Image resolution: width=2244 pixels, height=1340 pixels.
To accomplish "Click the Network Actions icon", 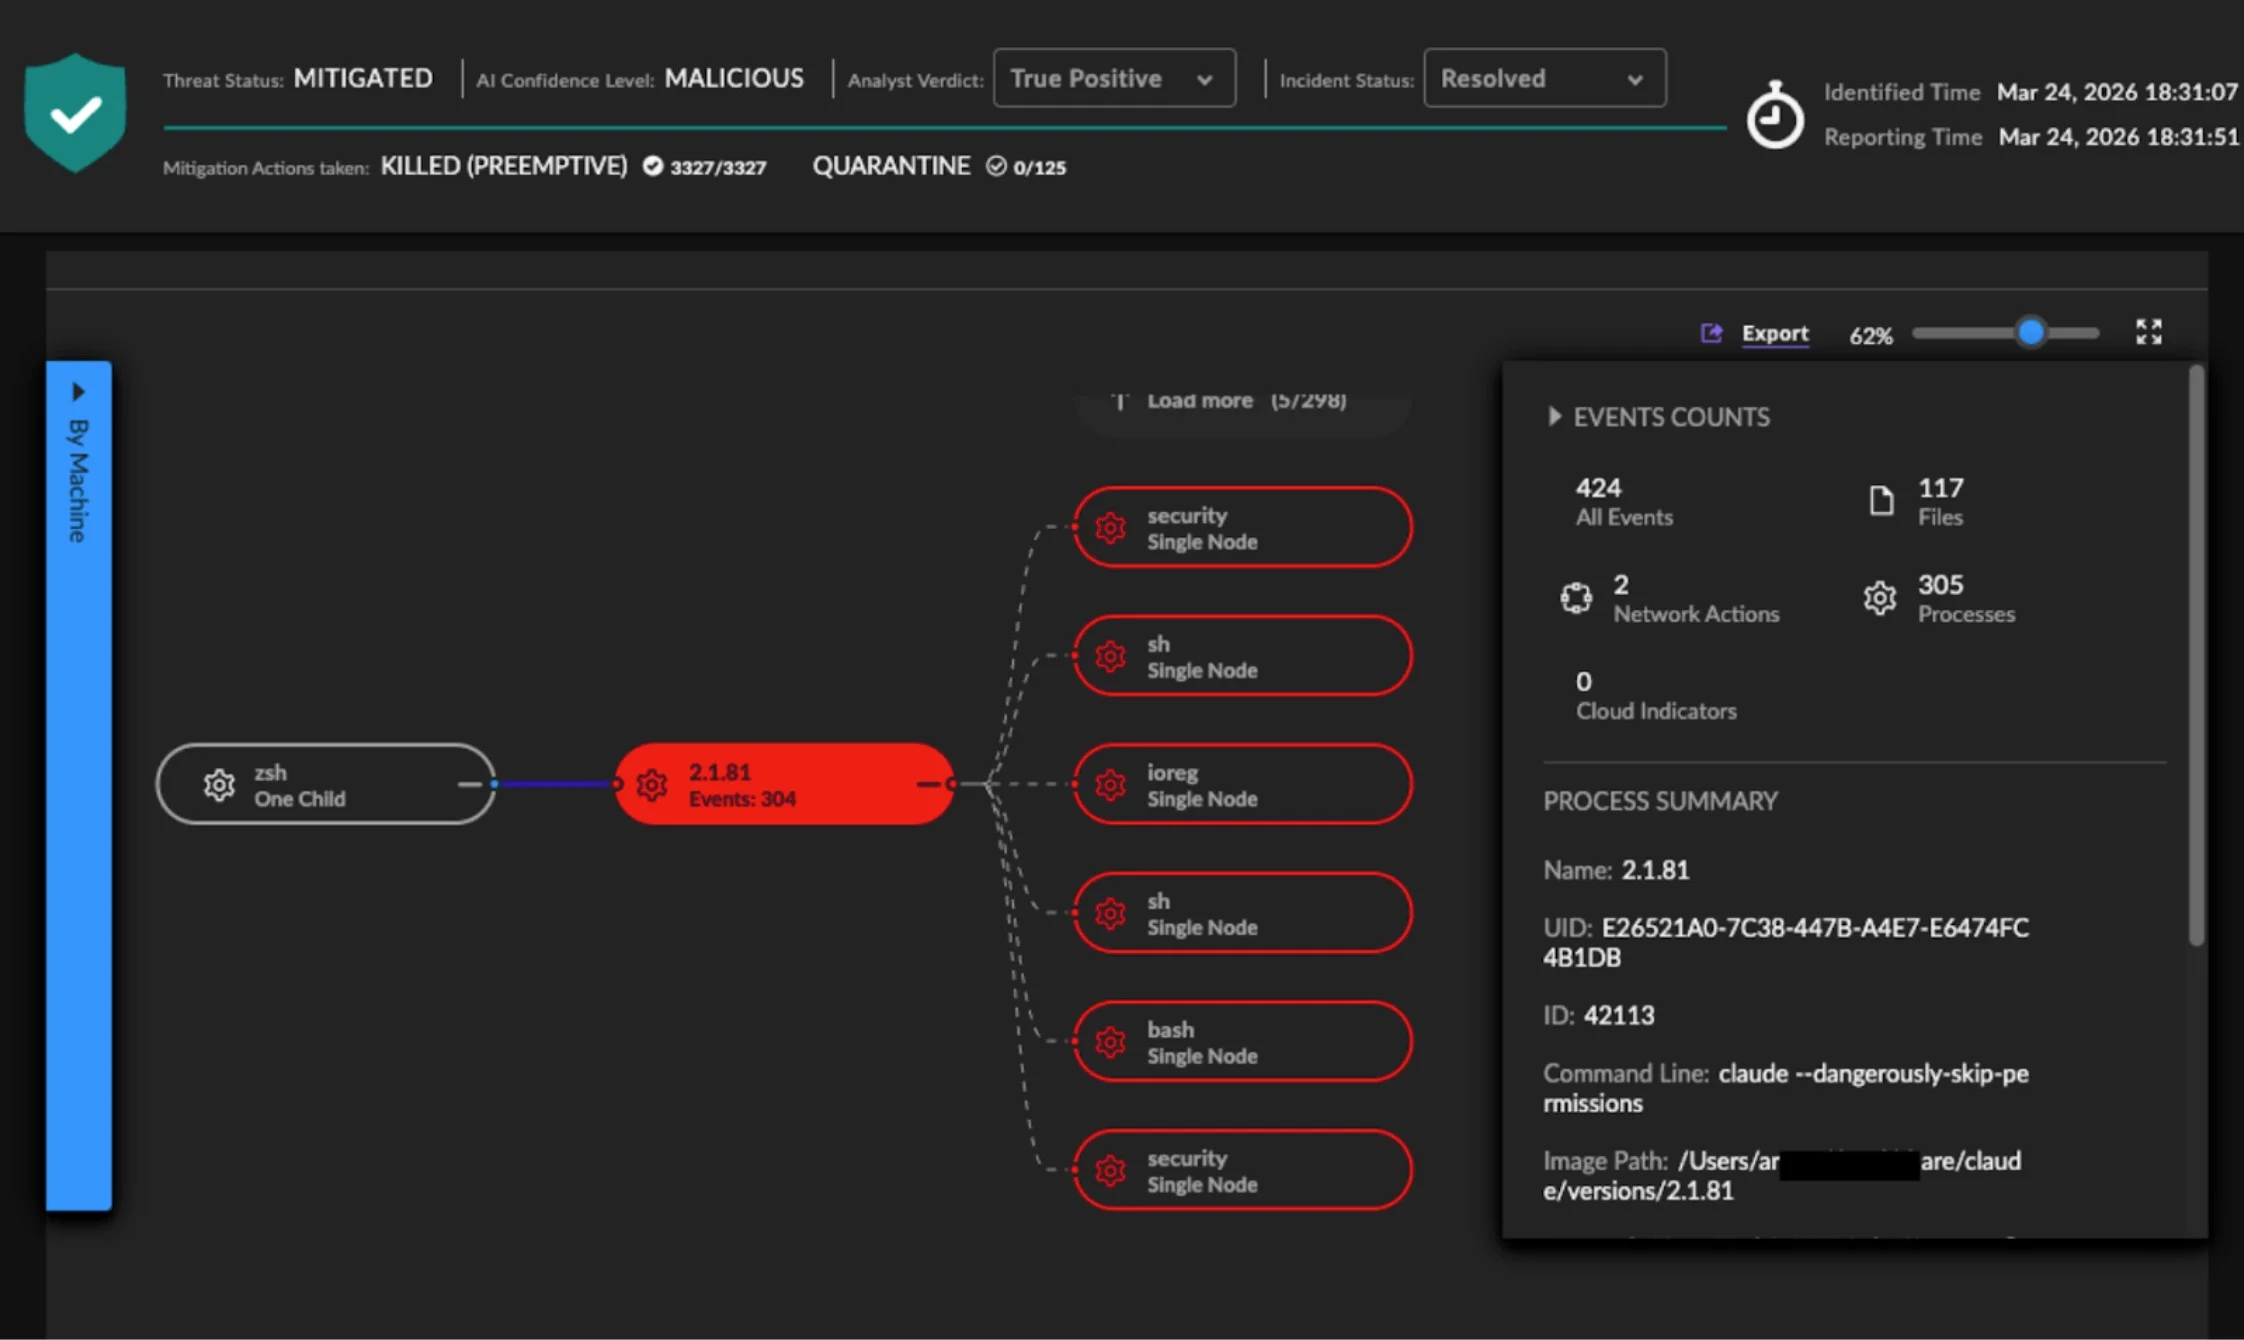I will (x=1576, y=598).
